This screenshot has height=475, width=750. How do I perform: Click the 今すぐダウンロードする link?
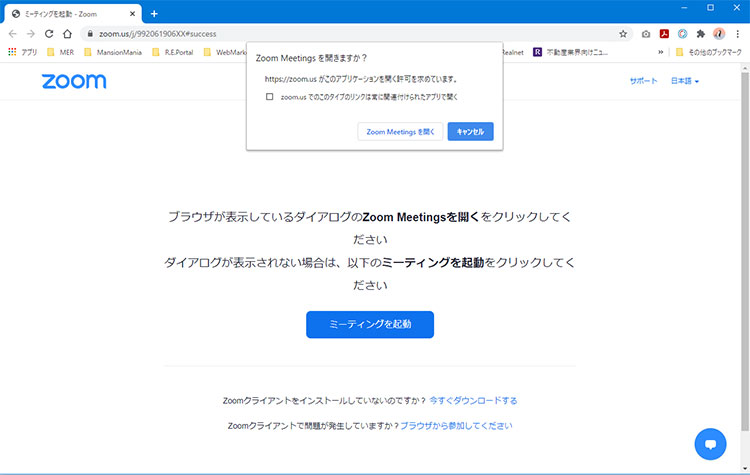click(473, 400)
